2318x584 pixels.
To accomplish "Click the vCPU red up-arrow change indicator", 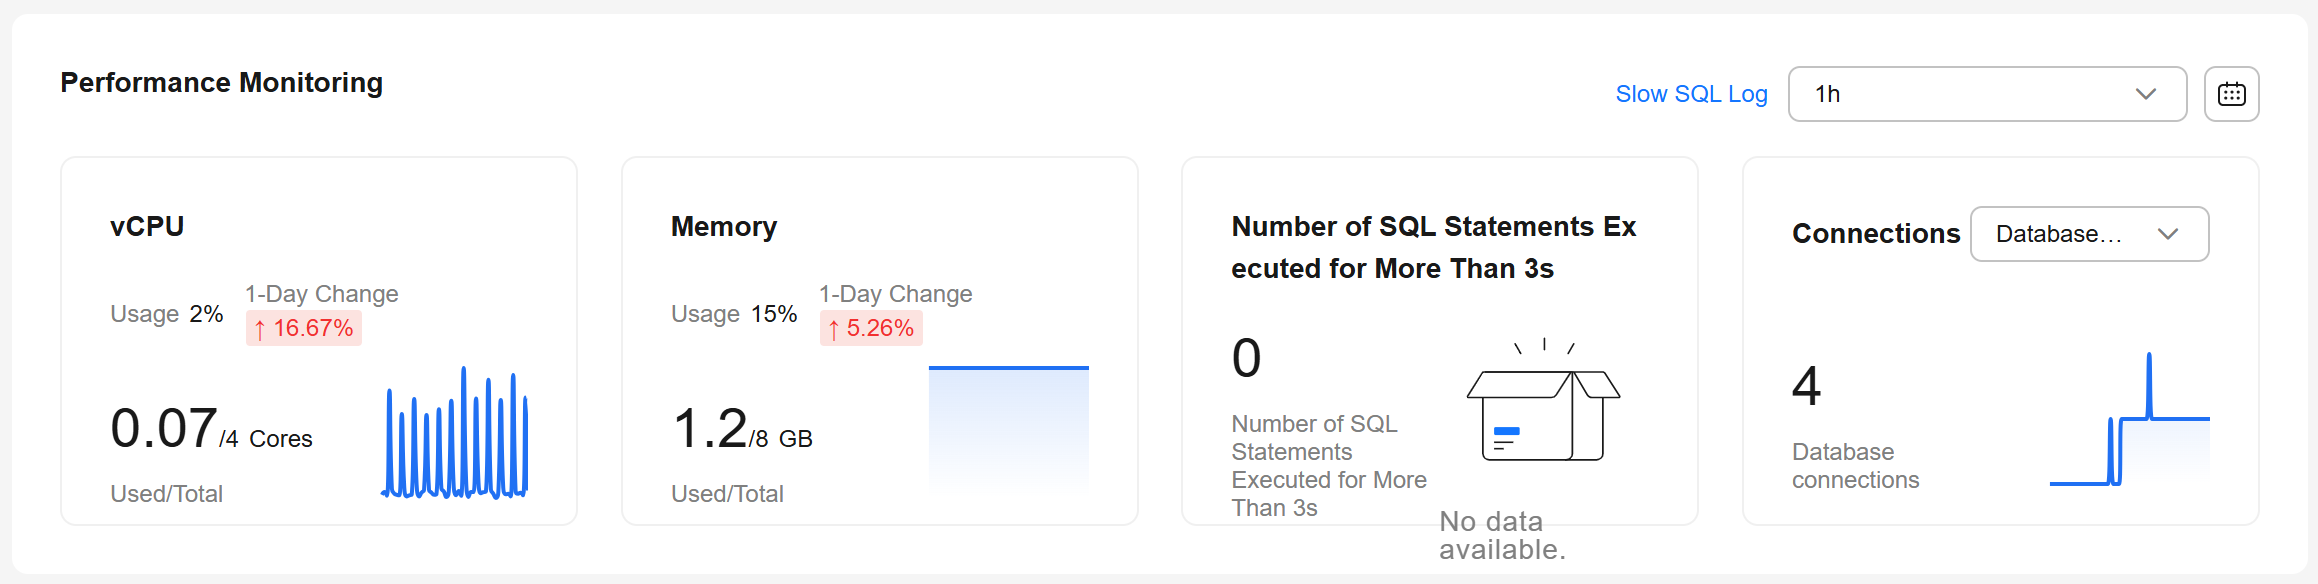I will coord(260,329).
